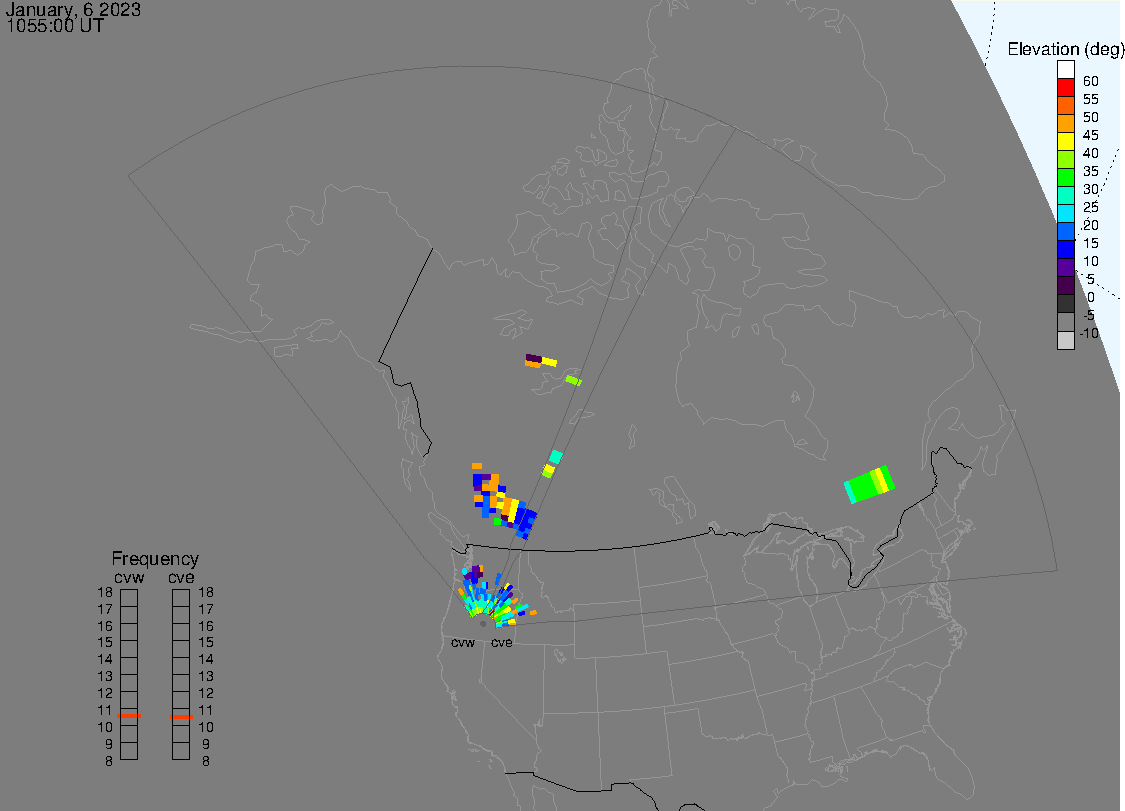The image size is (1125, 811).
Task: Click the dark purple echo cell in northern Canada
Action: pos(534,358)
